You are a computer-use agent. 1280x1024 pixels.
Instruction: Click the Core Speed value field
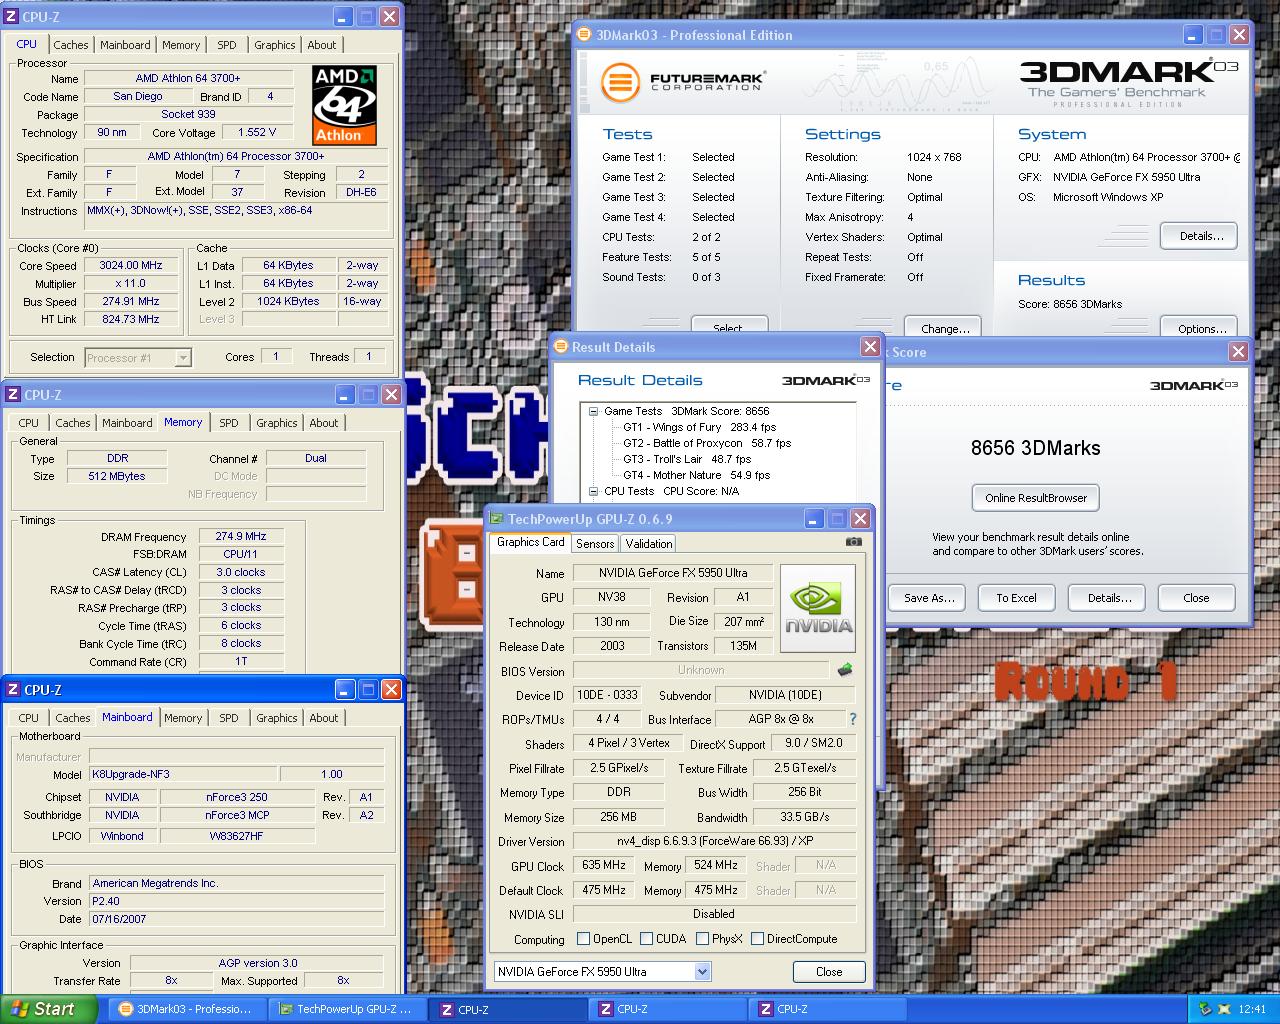click(x=131, y=265)
